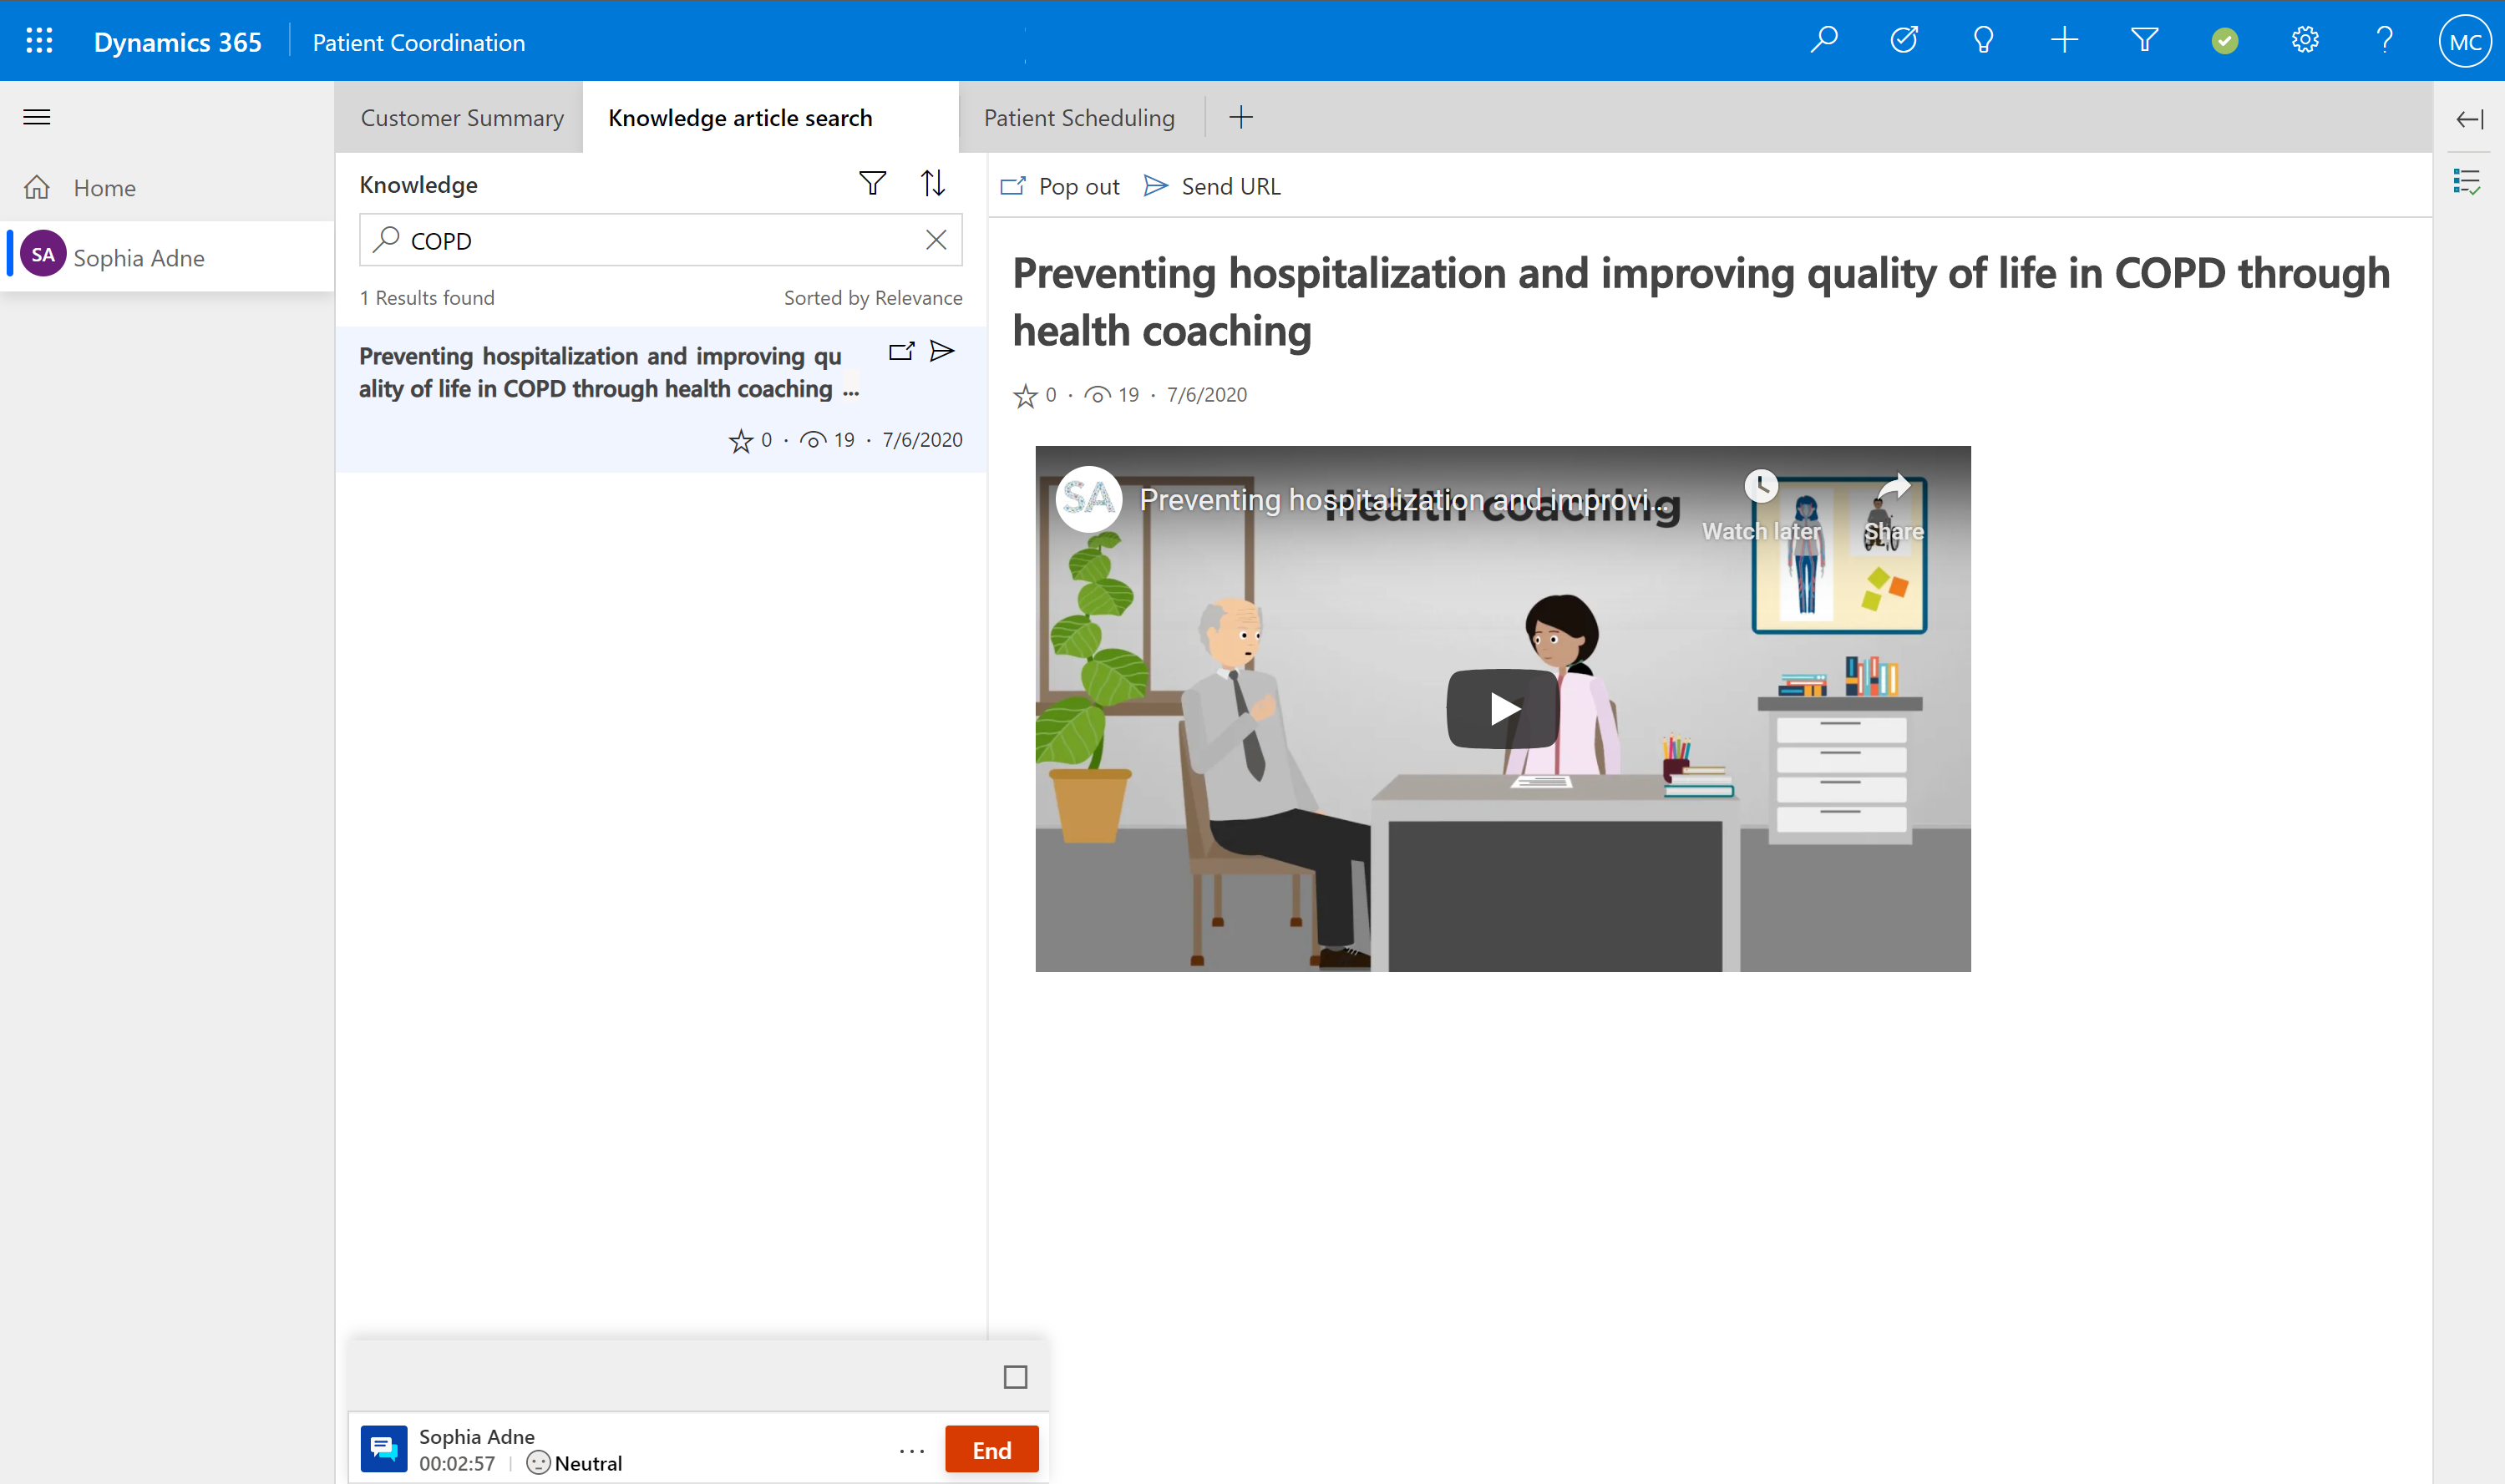Image resolution: width=2505 pixels, height=1484 pixels.
Task: Switch to Patient Scheduling tab
Action: pos(1079,117)
